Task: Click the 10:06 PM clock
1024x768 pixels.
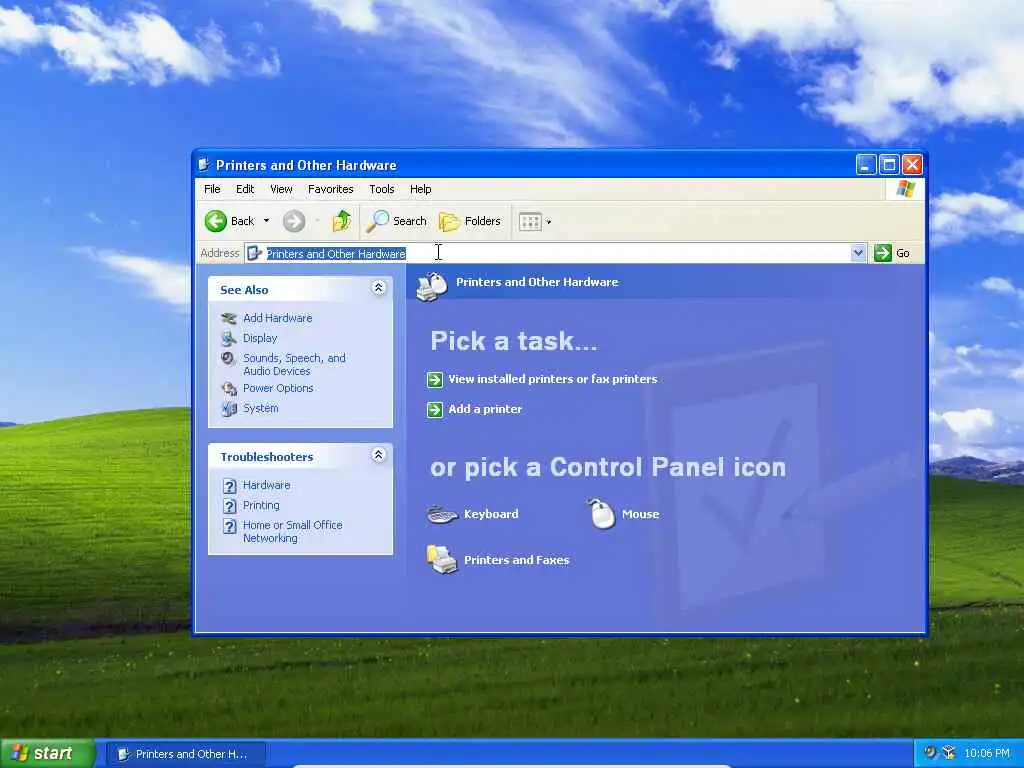Action: click(x=987, y=753)
